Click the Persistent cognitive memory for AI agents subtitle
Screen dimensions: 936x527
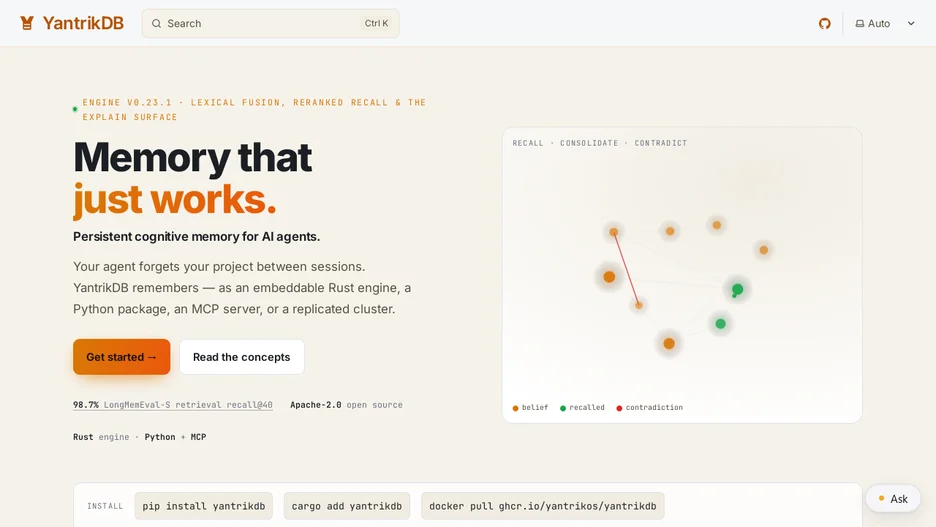click(196, 236)
